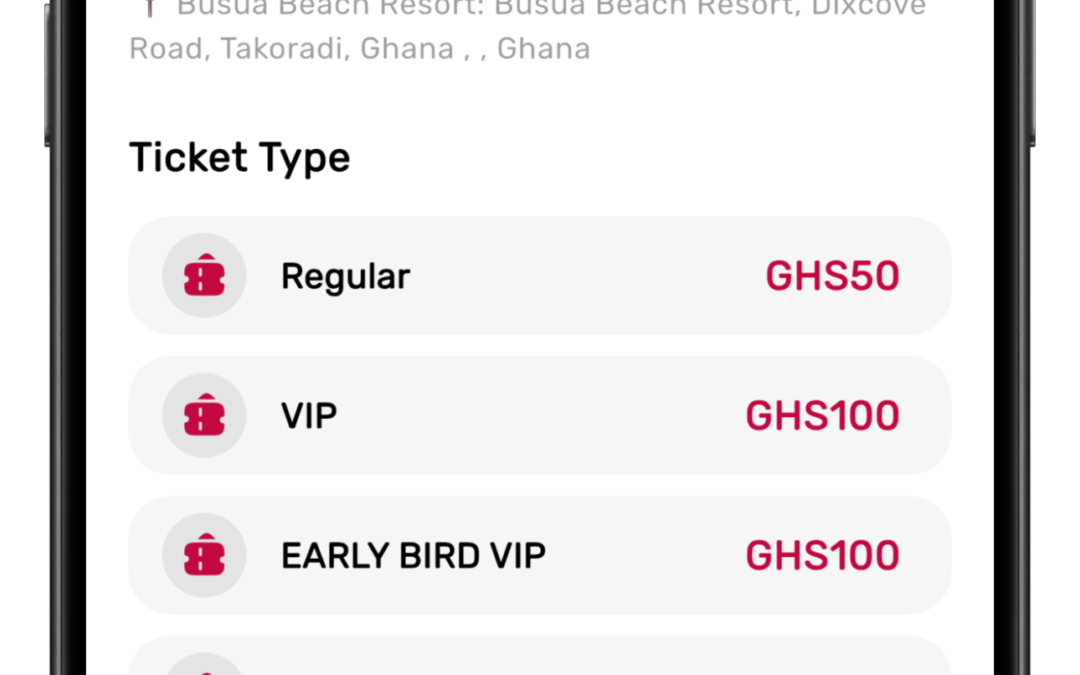Tap the red briefcase icon beside Regular
This screenshot has height=675, width=1080.
click(203, 275)
